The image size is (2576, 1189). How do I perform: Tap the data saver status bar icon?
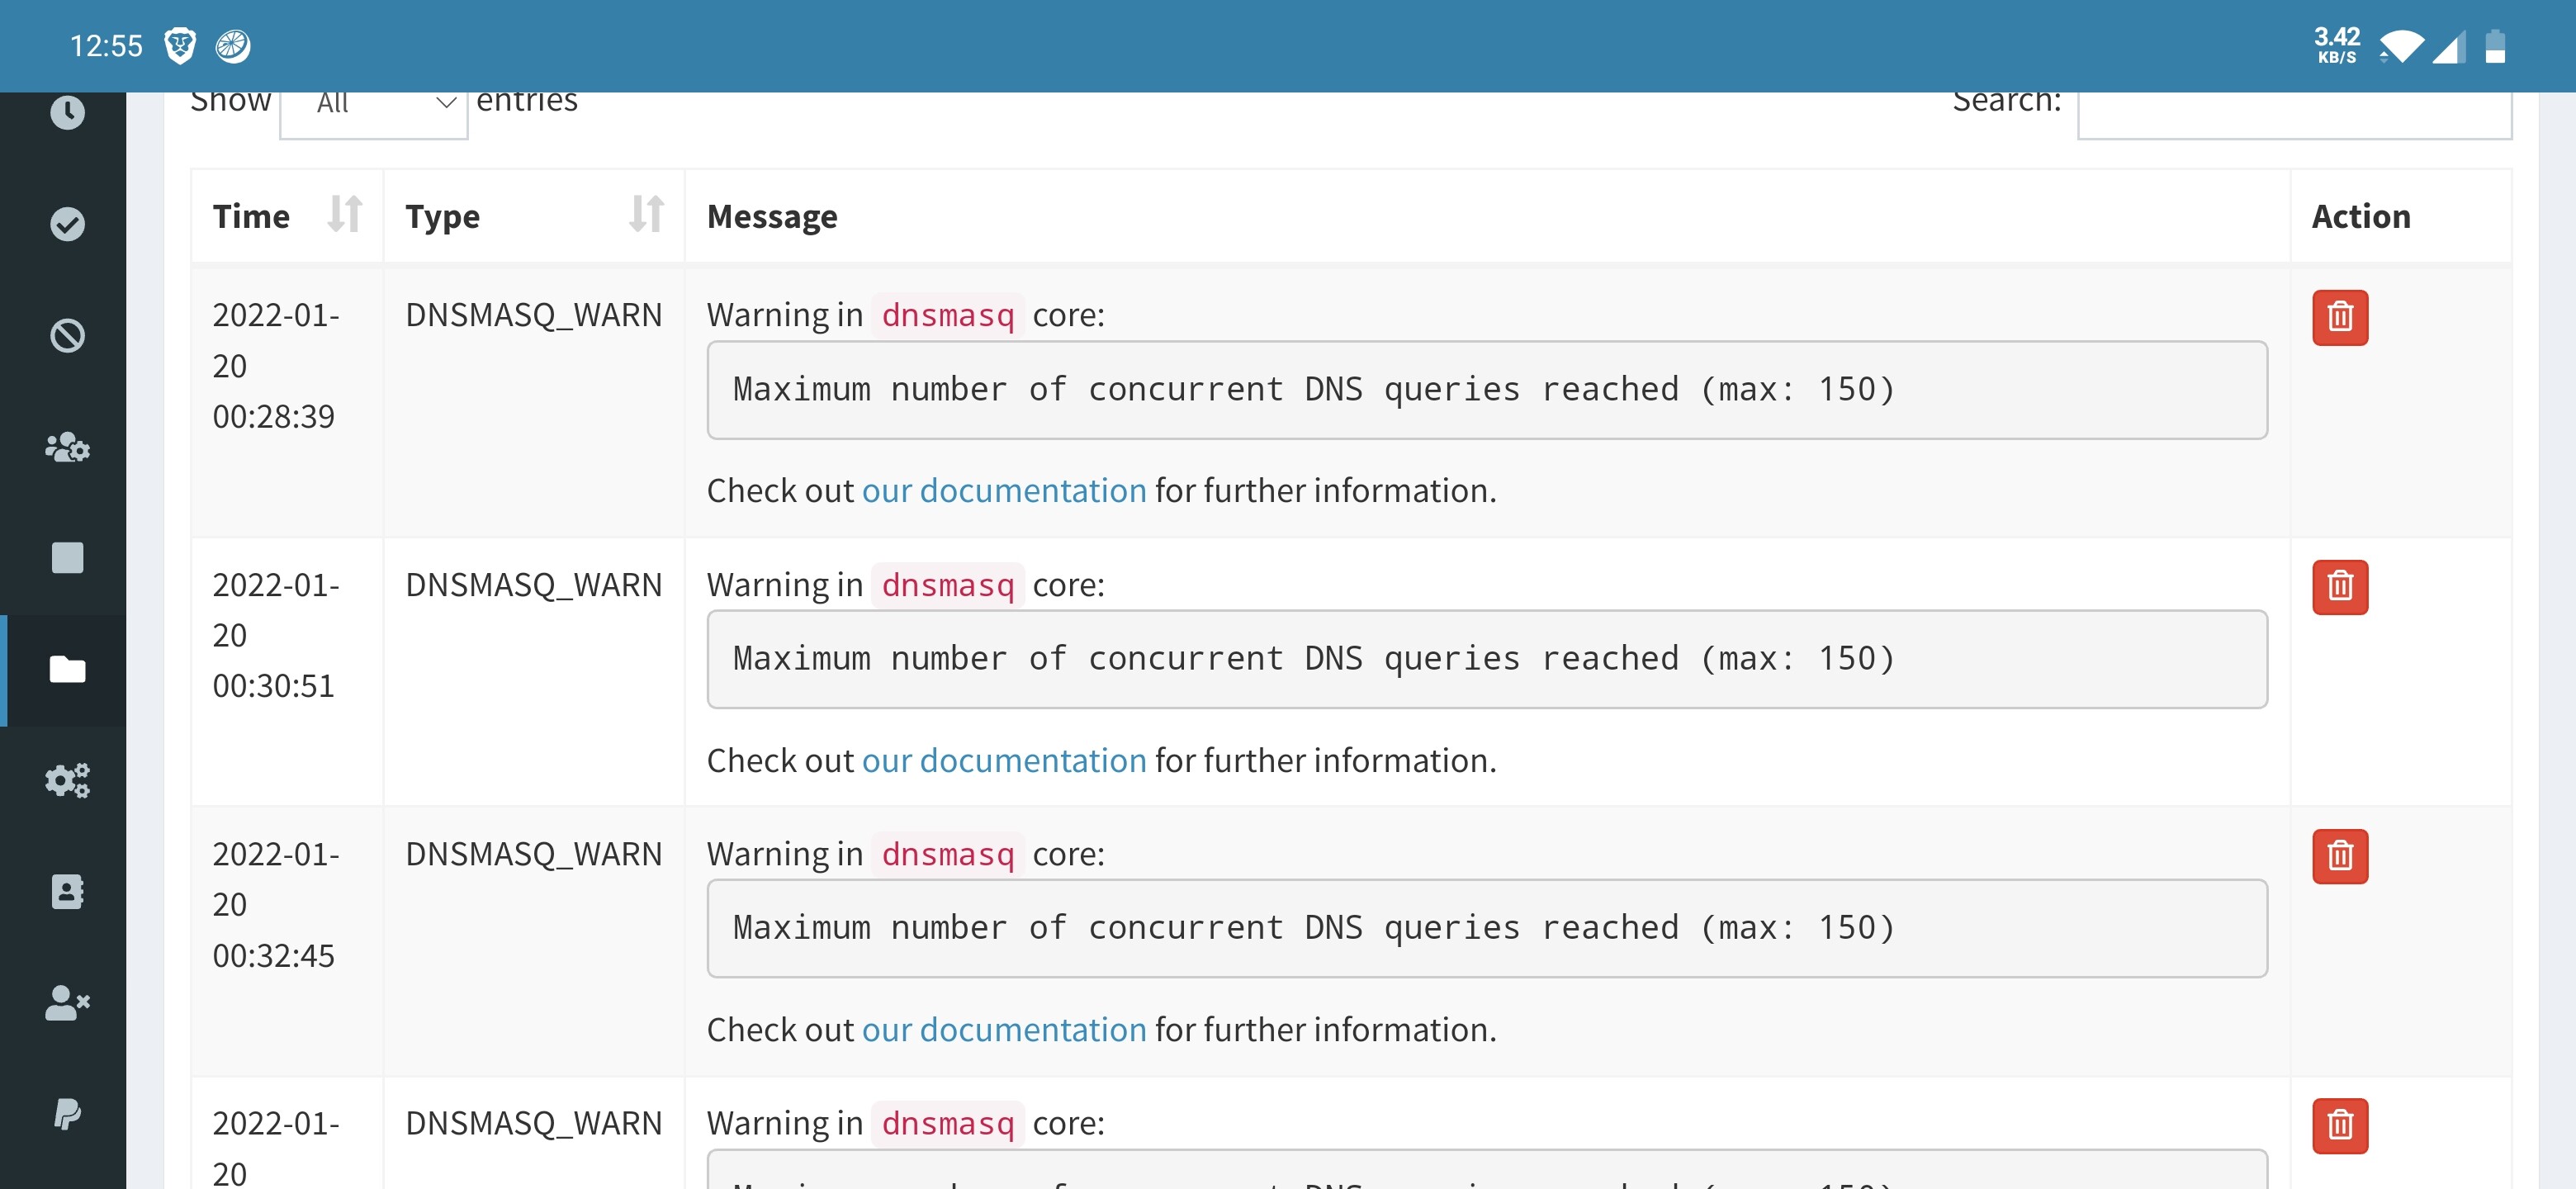pyautogui.click(x=233, y=46)
